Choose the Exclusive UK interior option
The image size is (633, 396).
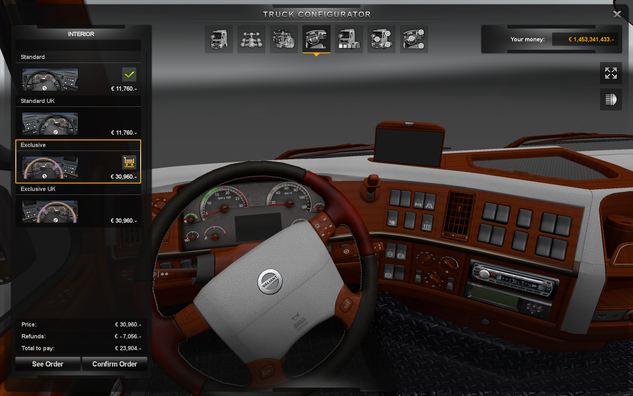click(x=78, y=205)
